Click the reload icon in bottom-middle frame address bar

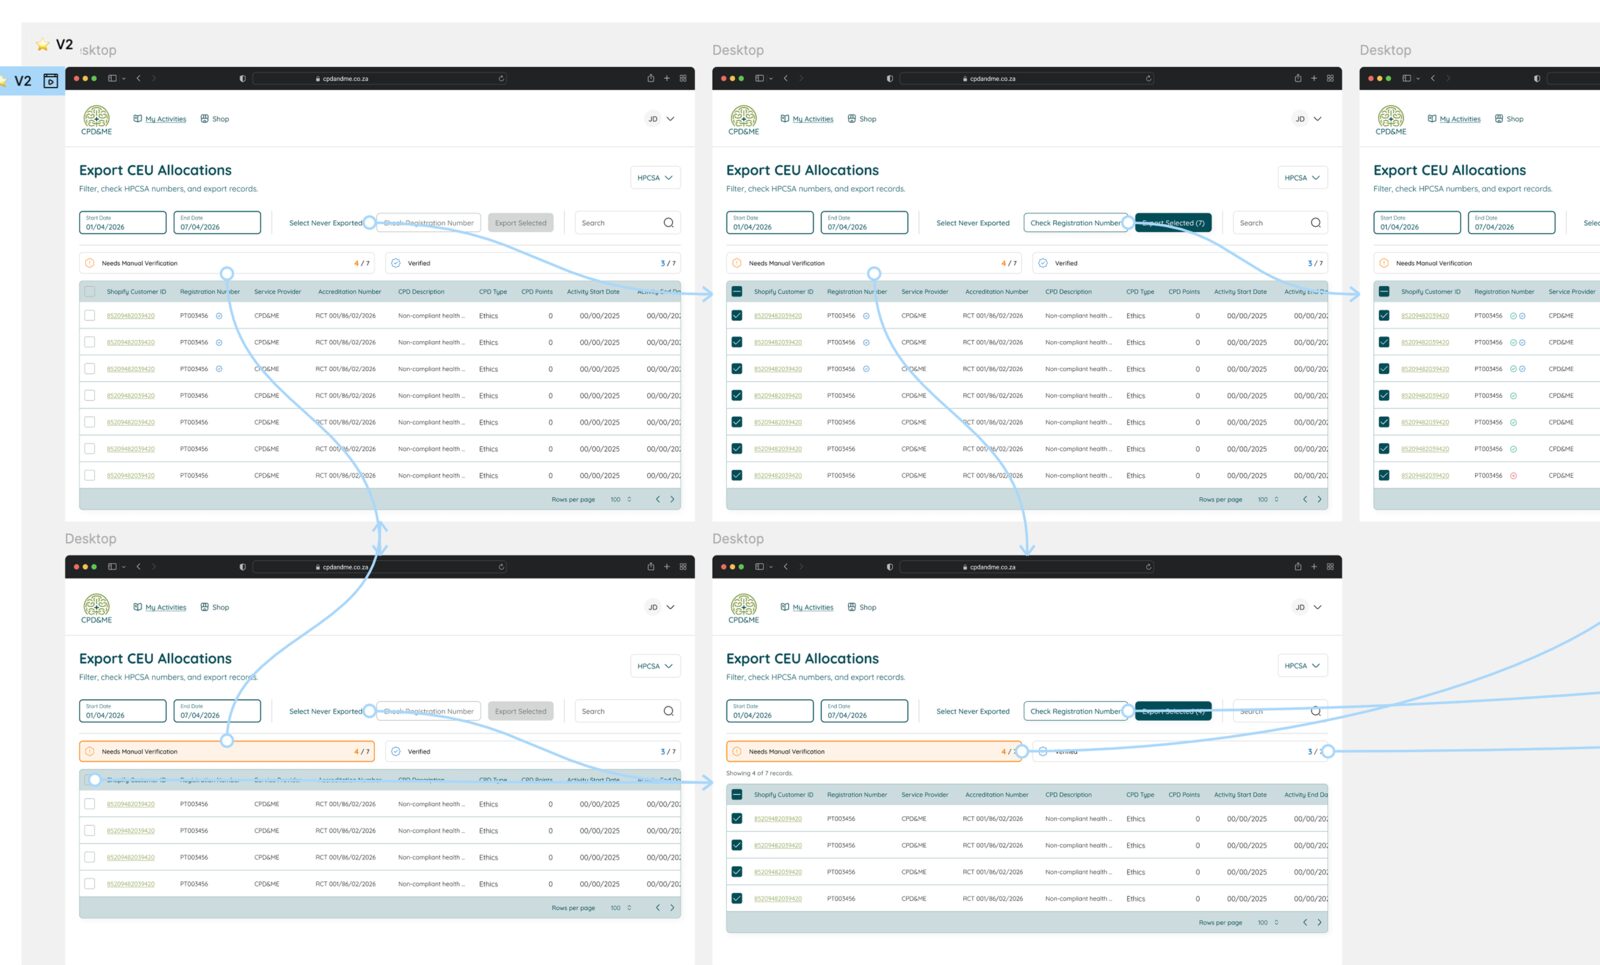[1148, 567]
